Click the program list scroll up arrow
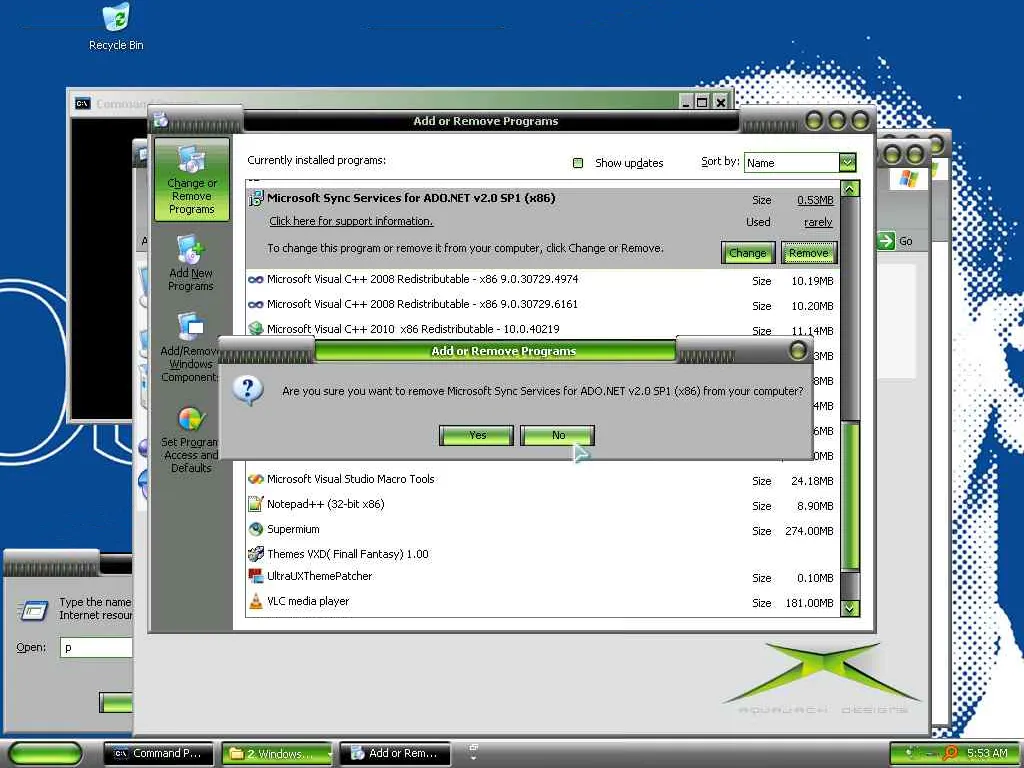This screenshot has height=768, width=1024. tap(850, 189)
